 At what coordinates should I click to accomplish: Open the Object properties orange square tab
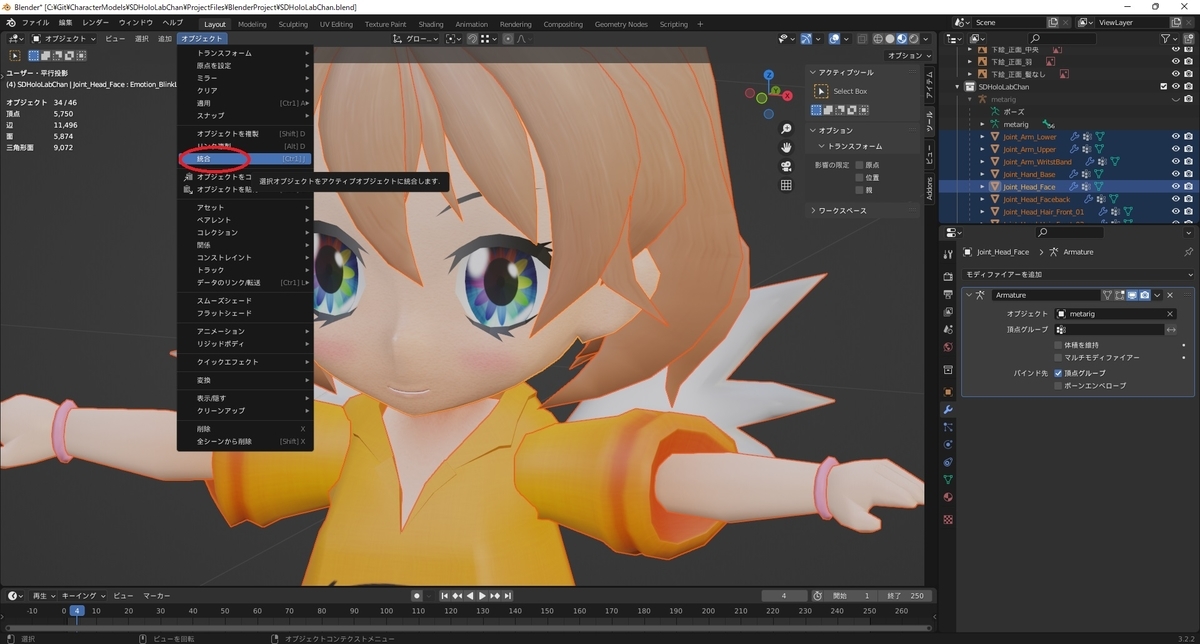click(x=948, y=392)
